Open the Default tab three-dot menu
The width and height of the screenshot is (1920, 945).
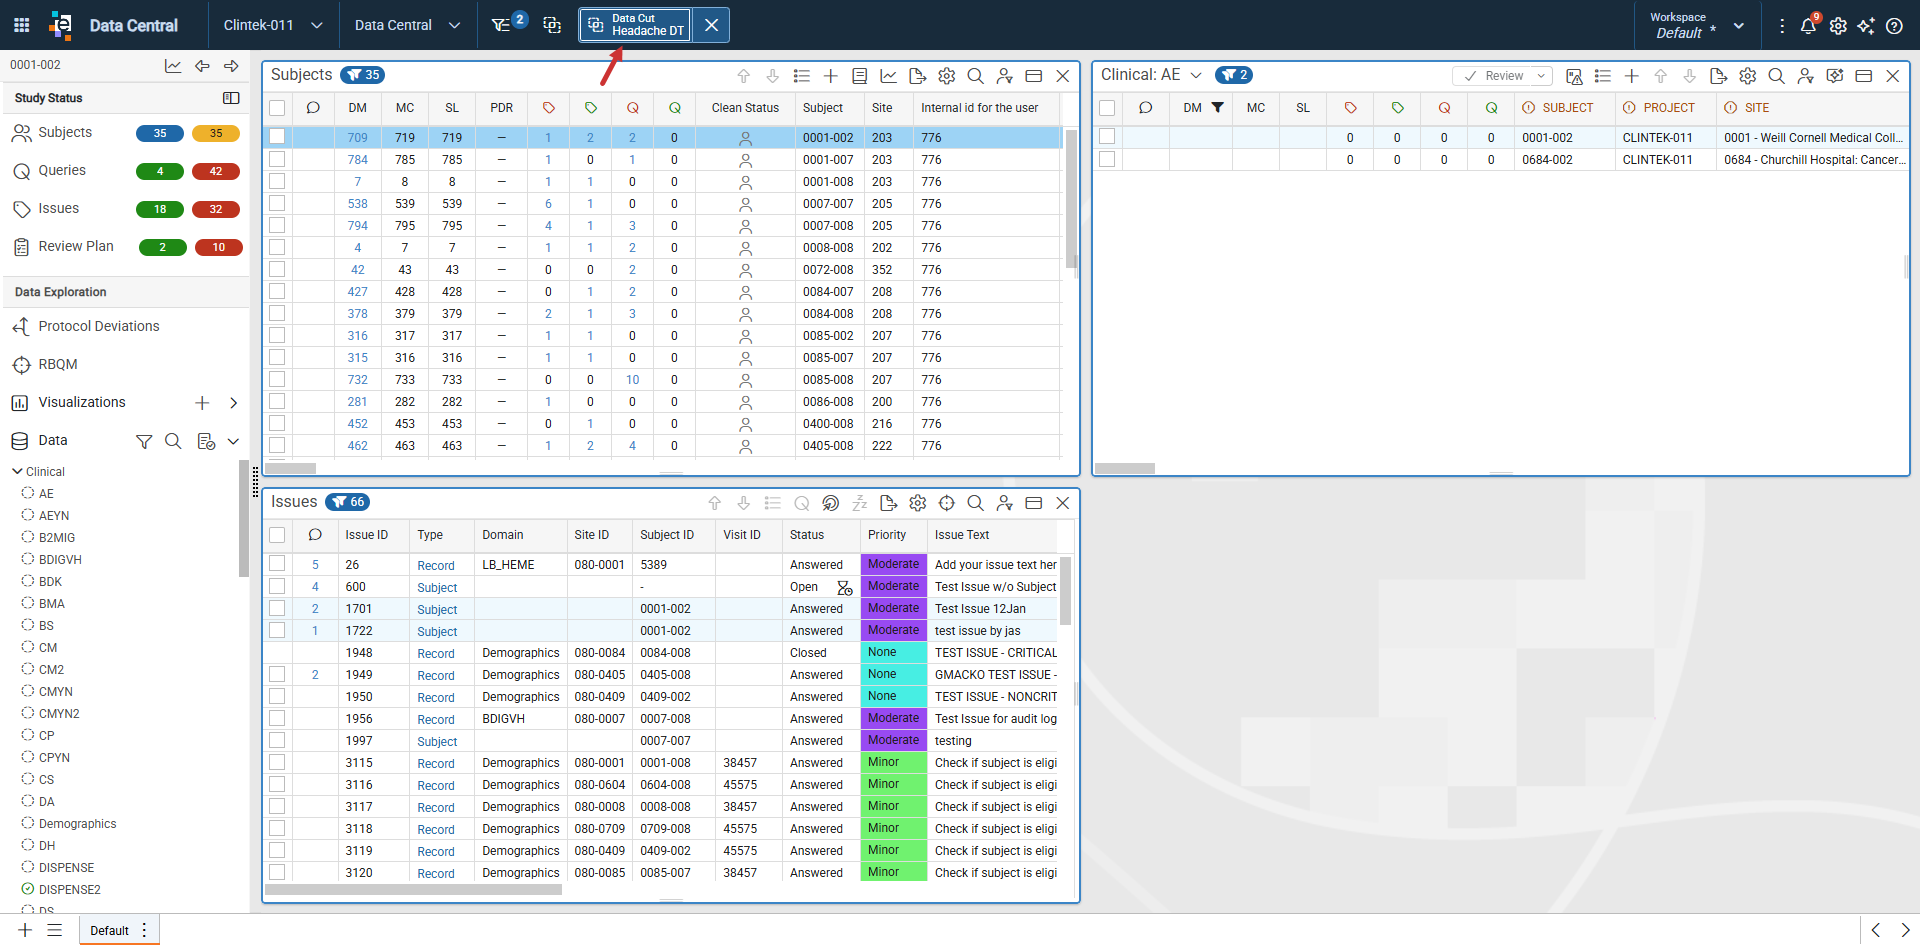[145, 930]
